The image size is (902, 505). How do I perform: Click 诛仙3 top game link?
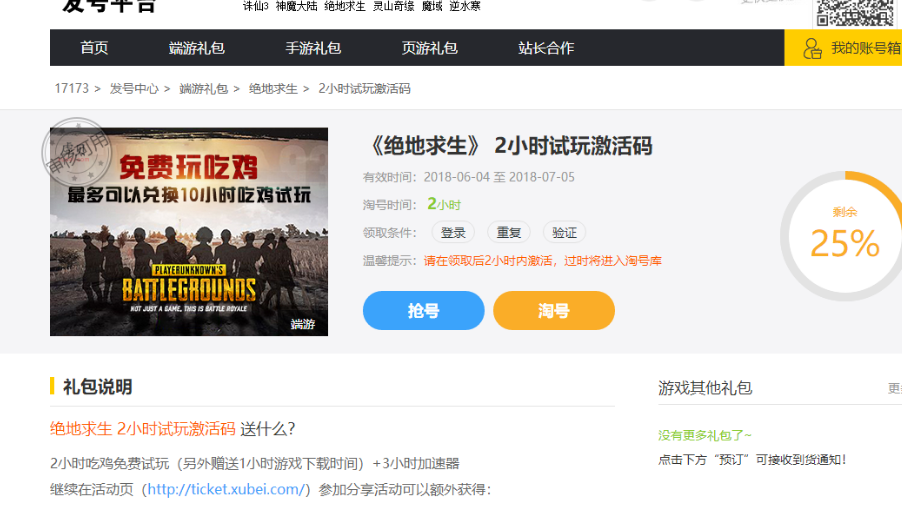pos(255,6)
